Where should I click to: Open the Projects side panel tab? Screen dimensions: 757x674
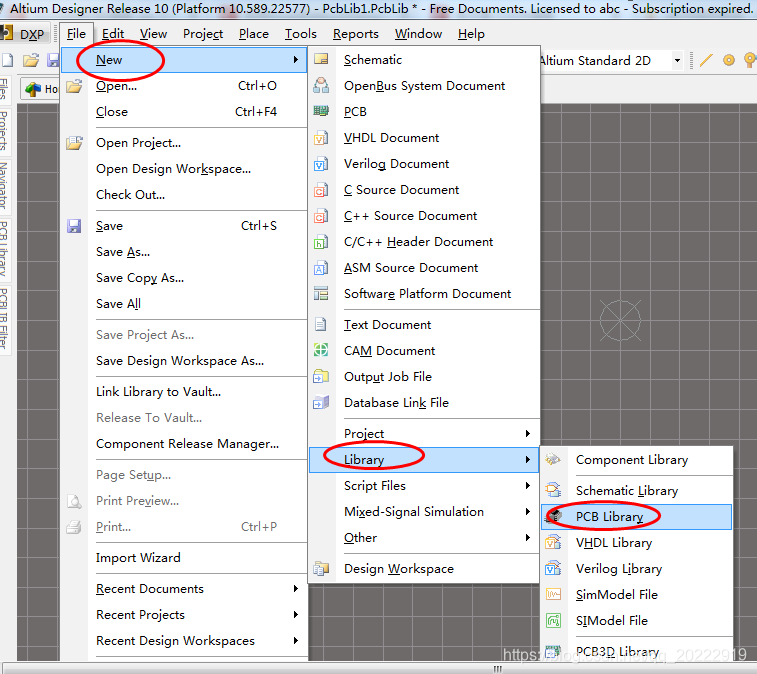point(4,130)
